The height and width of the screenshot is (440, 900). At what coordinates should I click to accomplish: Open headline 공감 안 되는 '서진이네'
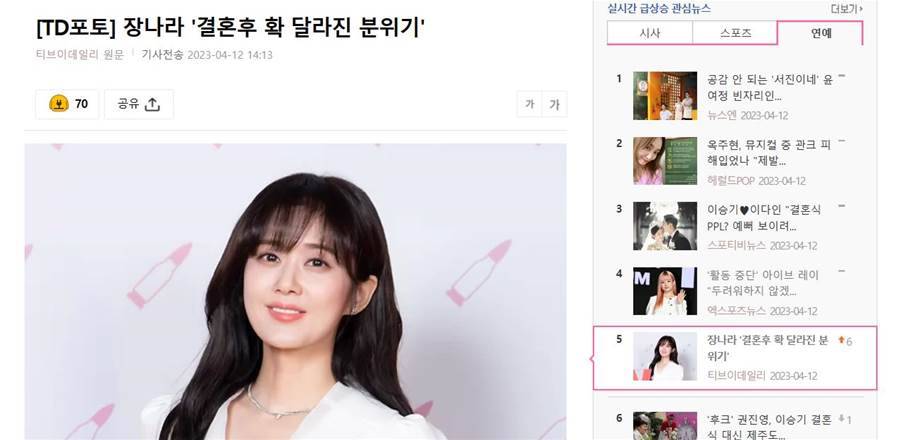[x=769, y=88]
